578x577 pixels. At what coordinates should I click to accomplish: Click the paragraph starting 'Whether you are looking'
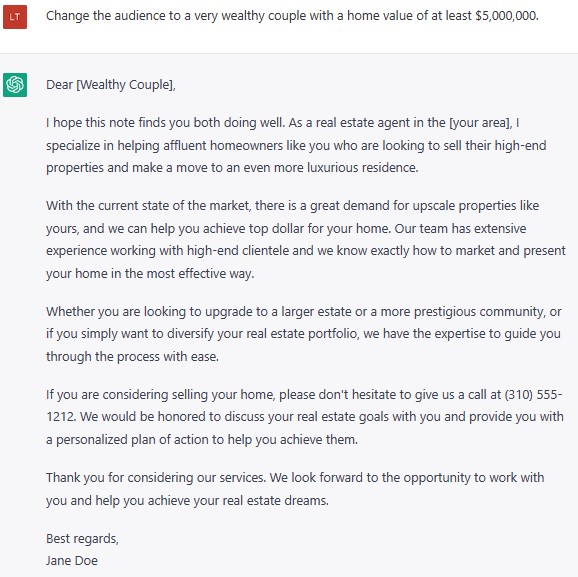coord(304,334)
